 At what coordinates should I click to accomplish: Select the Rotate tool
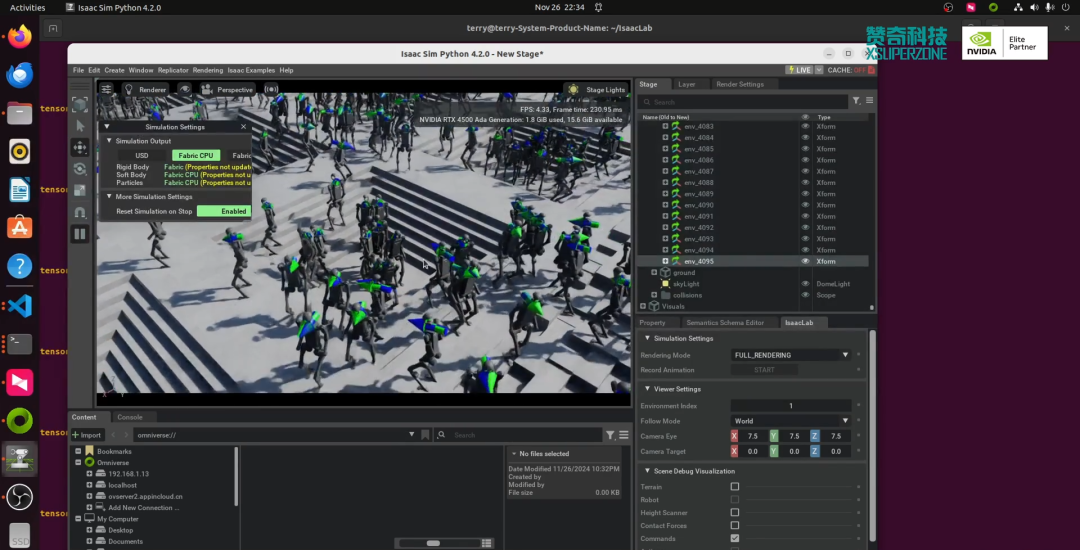pyautogui.click(x=80, y=169)
